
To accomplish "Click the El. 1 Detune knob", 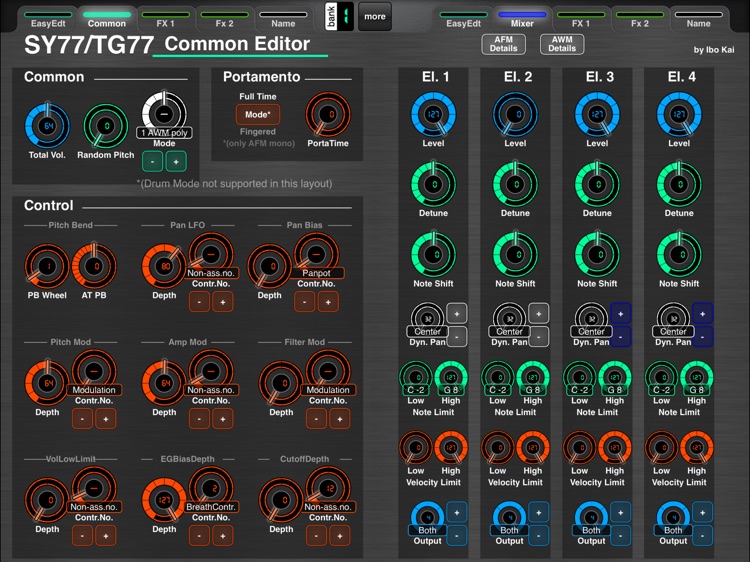I will (433, 185).
